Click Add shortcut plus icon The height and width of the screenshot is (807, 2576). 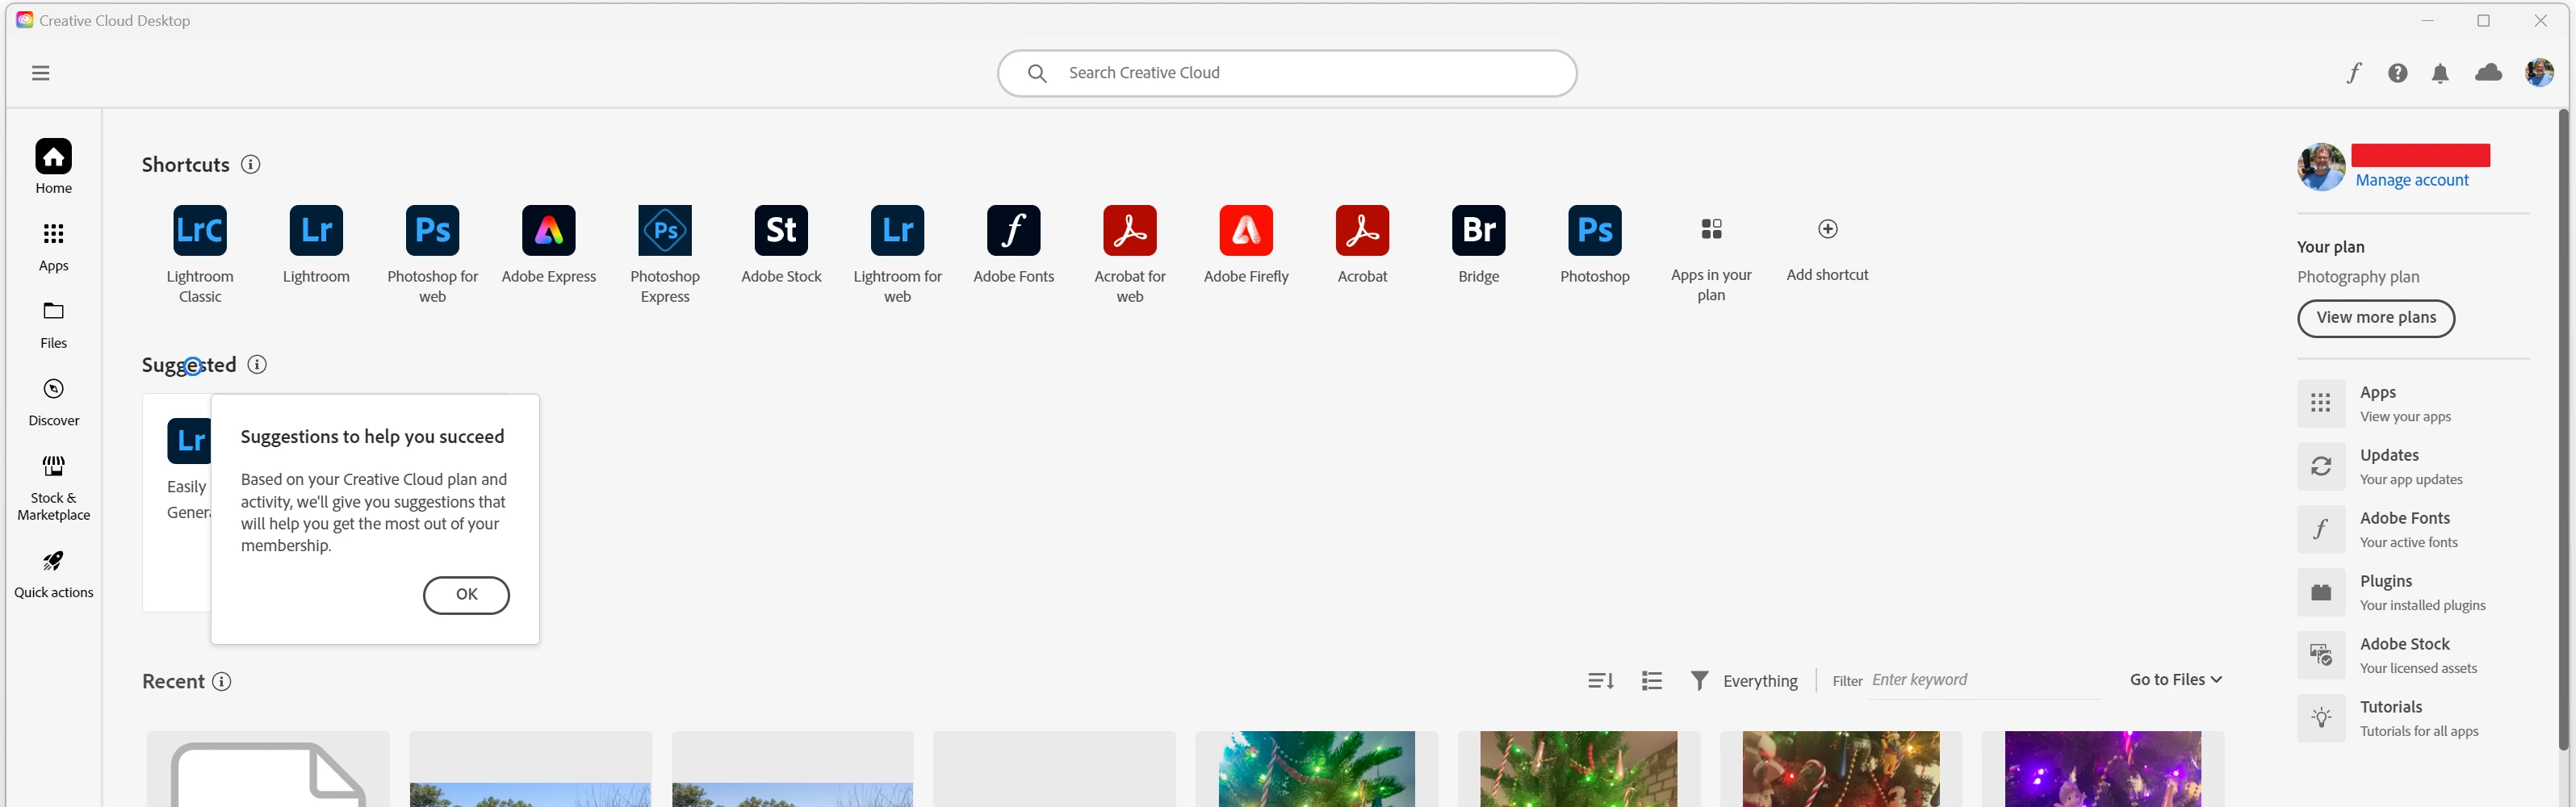tap(1827, 229)
